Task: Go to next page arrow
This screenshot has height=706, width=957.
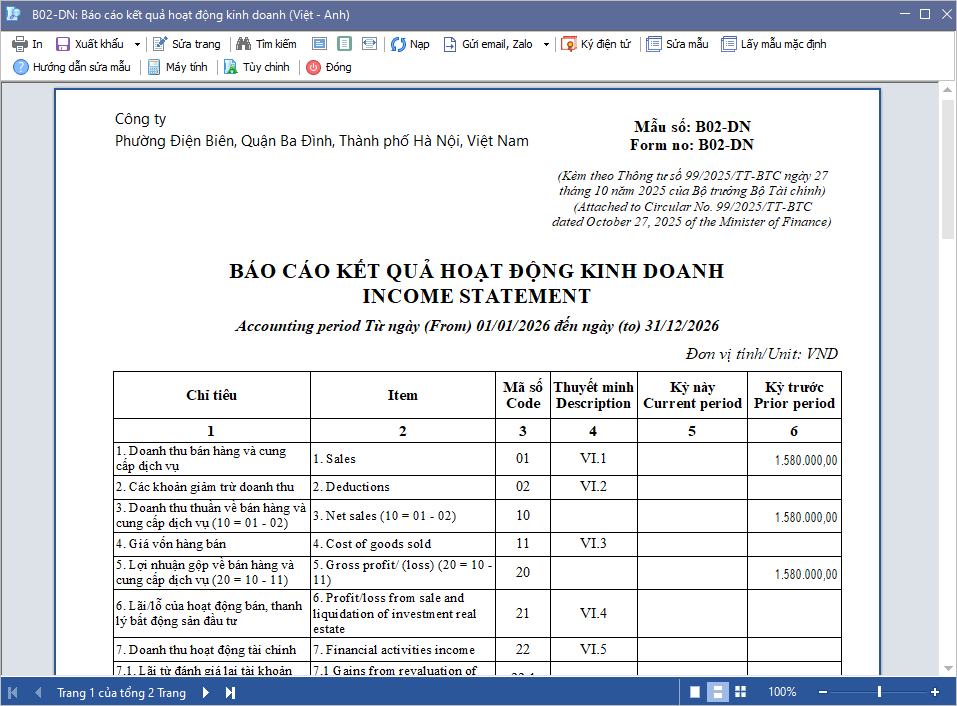Action: pyautogui.click(x=206, y=693)
